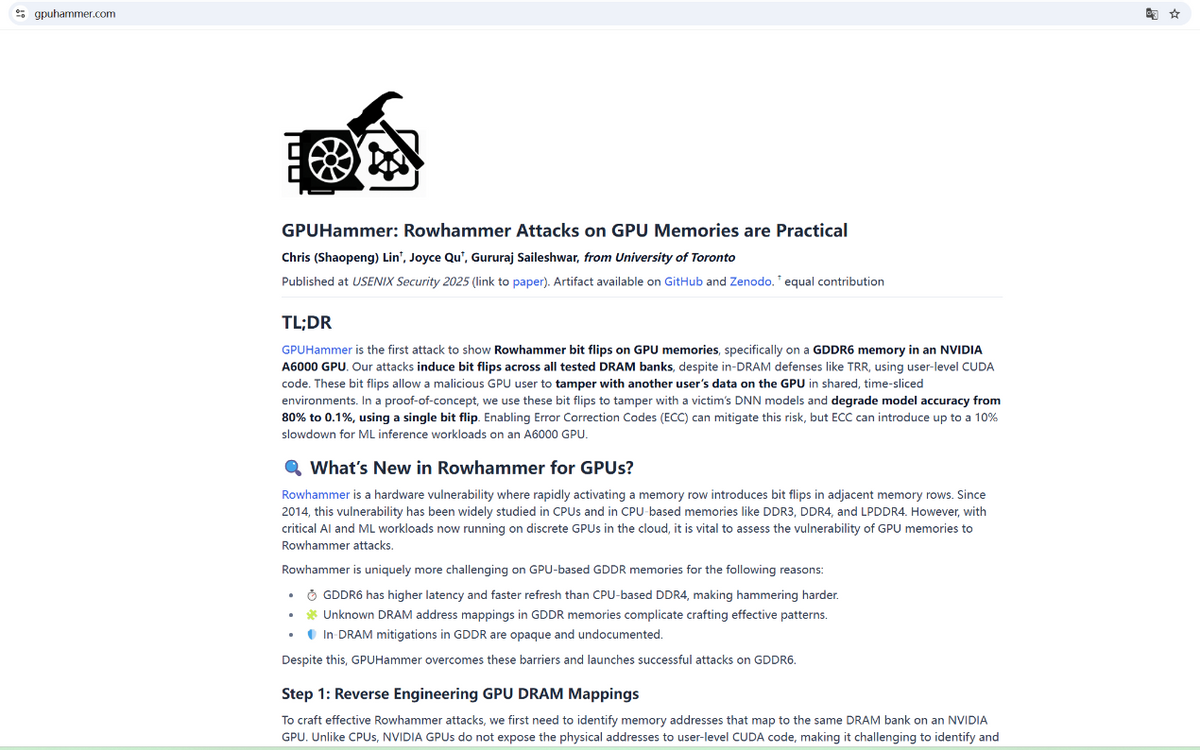Open the Zenodo artifact link

click(x=751, y=282)
